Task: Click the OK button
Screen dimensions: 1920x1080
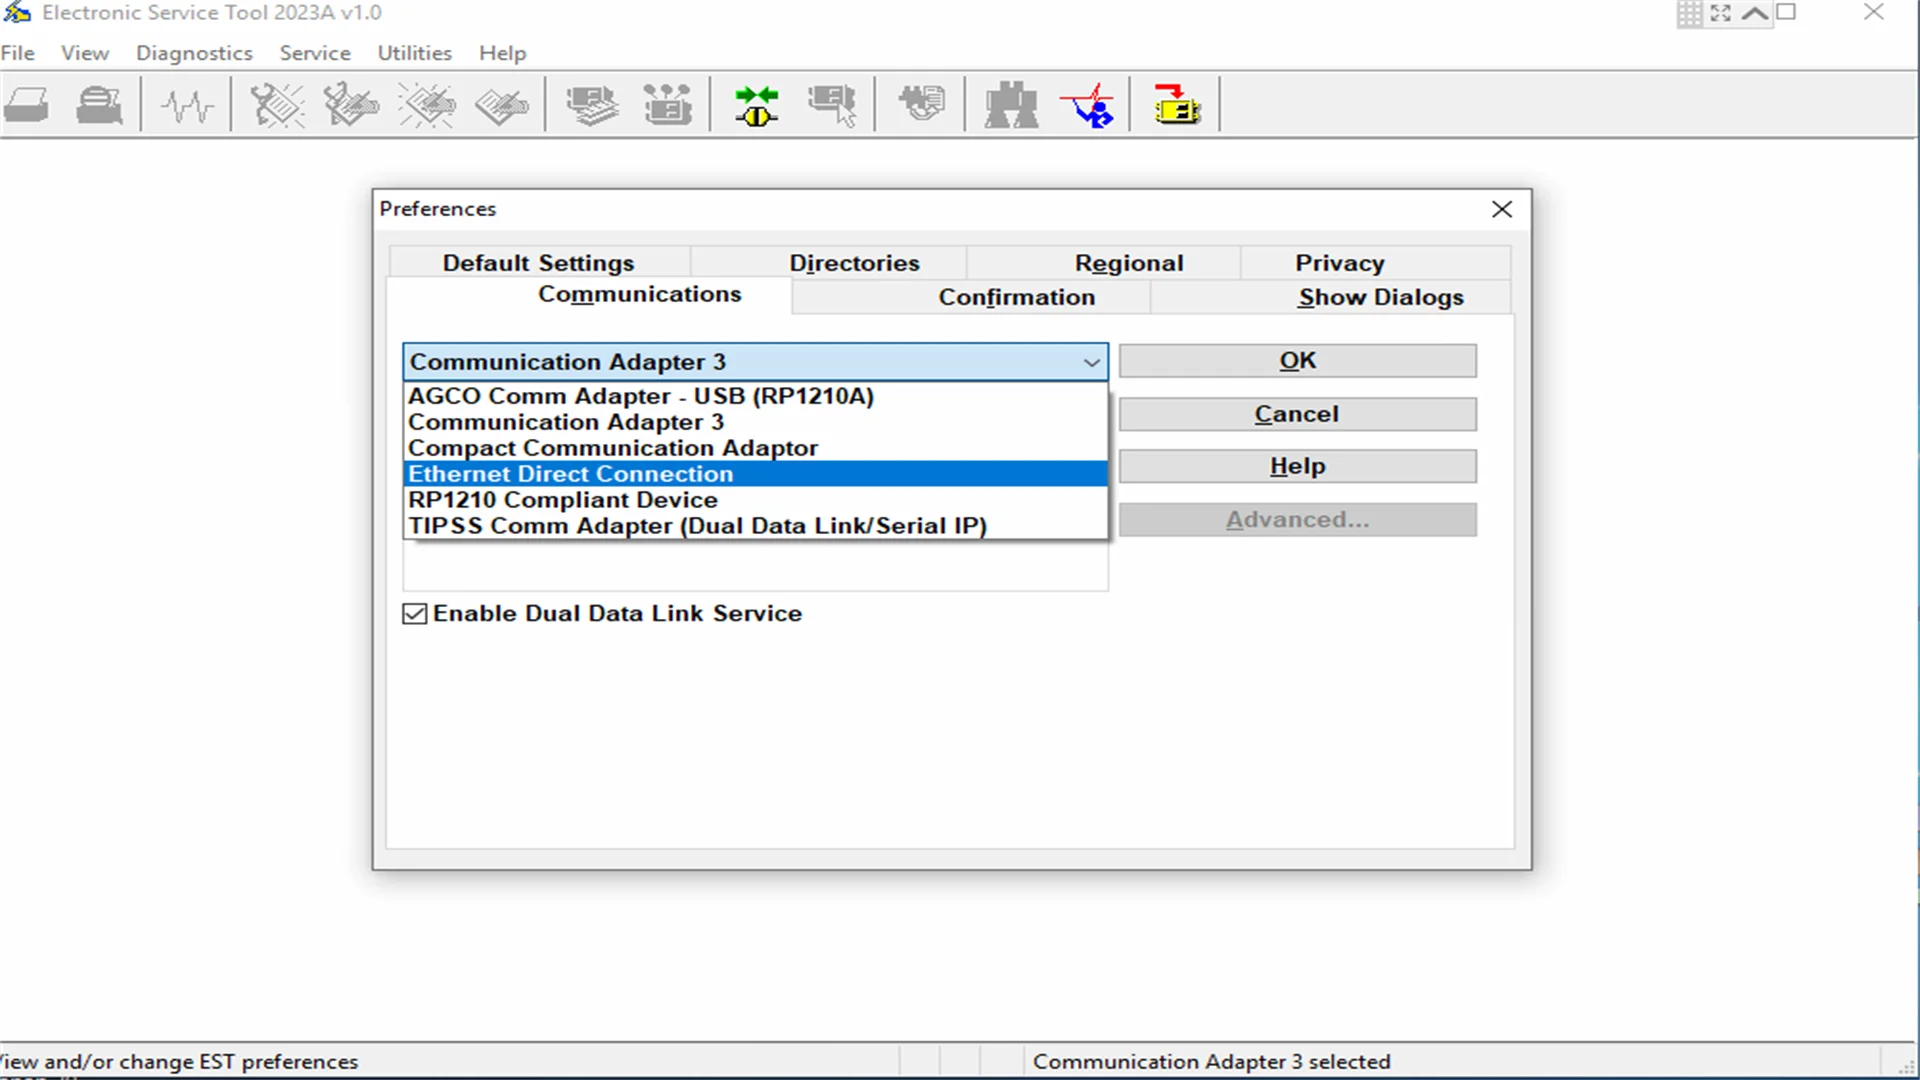Action: [x=1297, y=361]
